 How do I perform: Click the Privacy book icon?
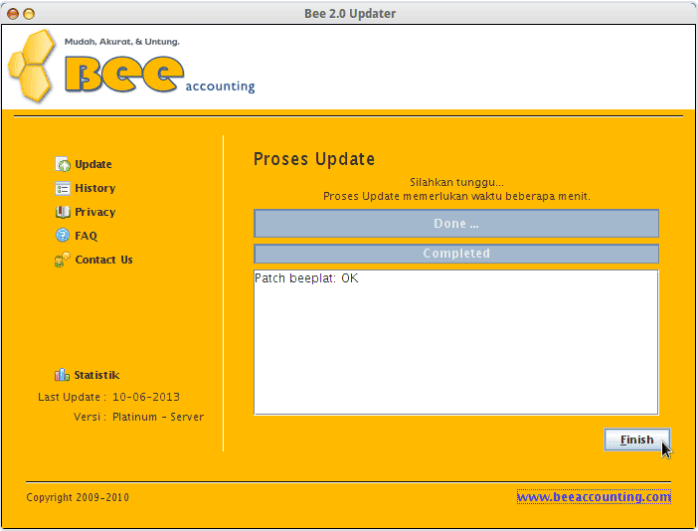(x=63, y=212)
